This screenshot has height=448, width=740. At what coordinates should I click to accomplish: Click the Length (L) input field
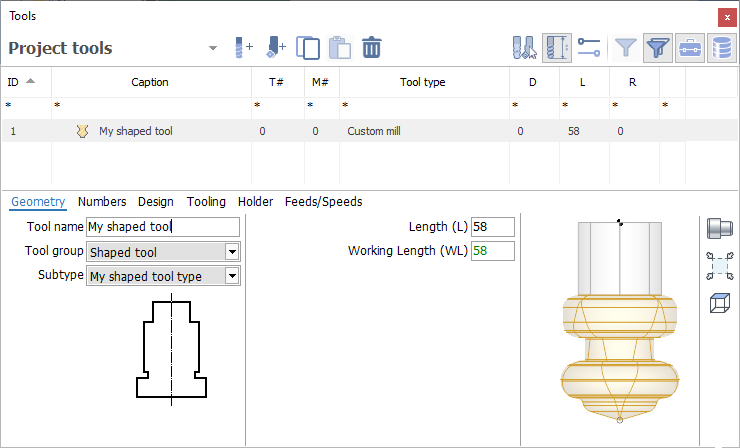click(x=494, y=227)
